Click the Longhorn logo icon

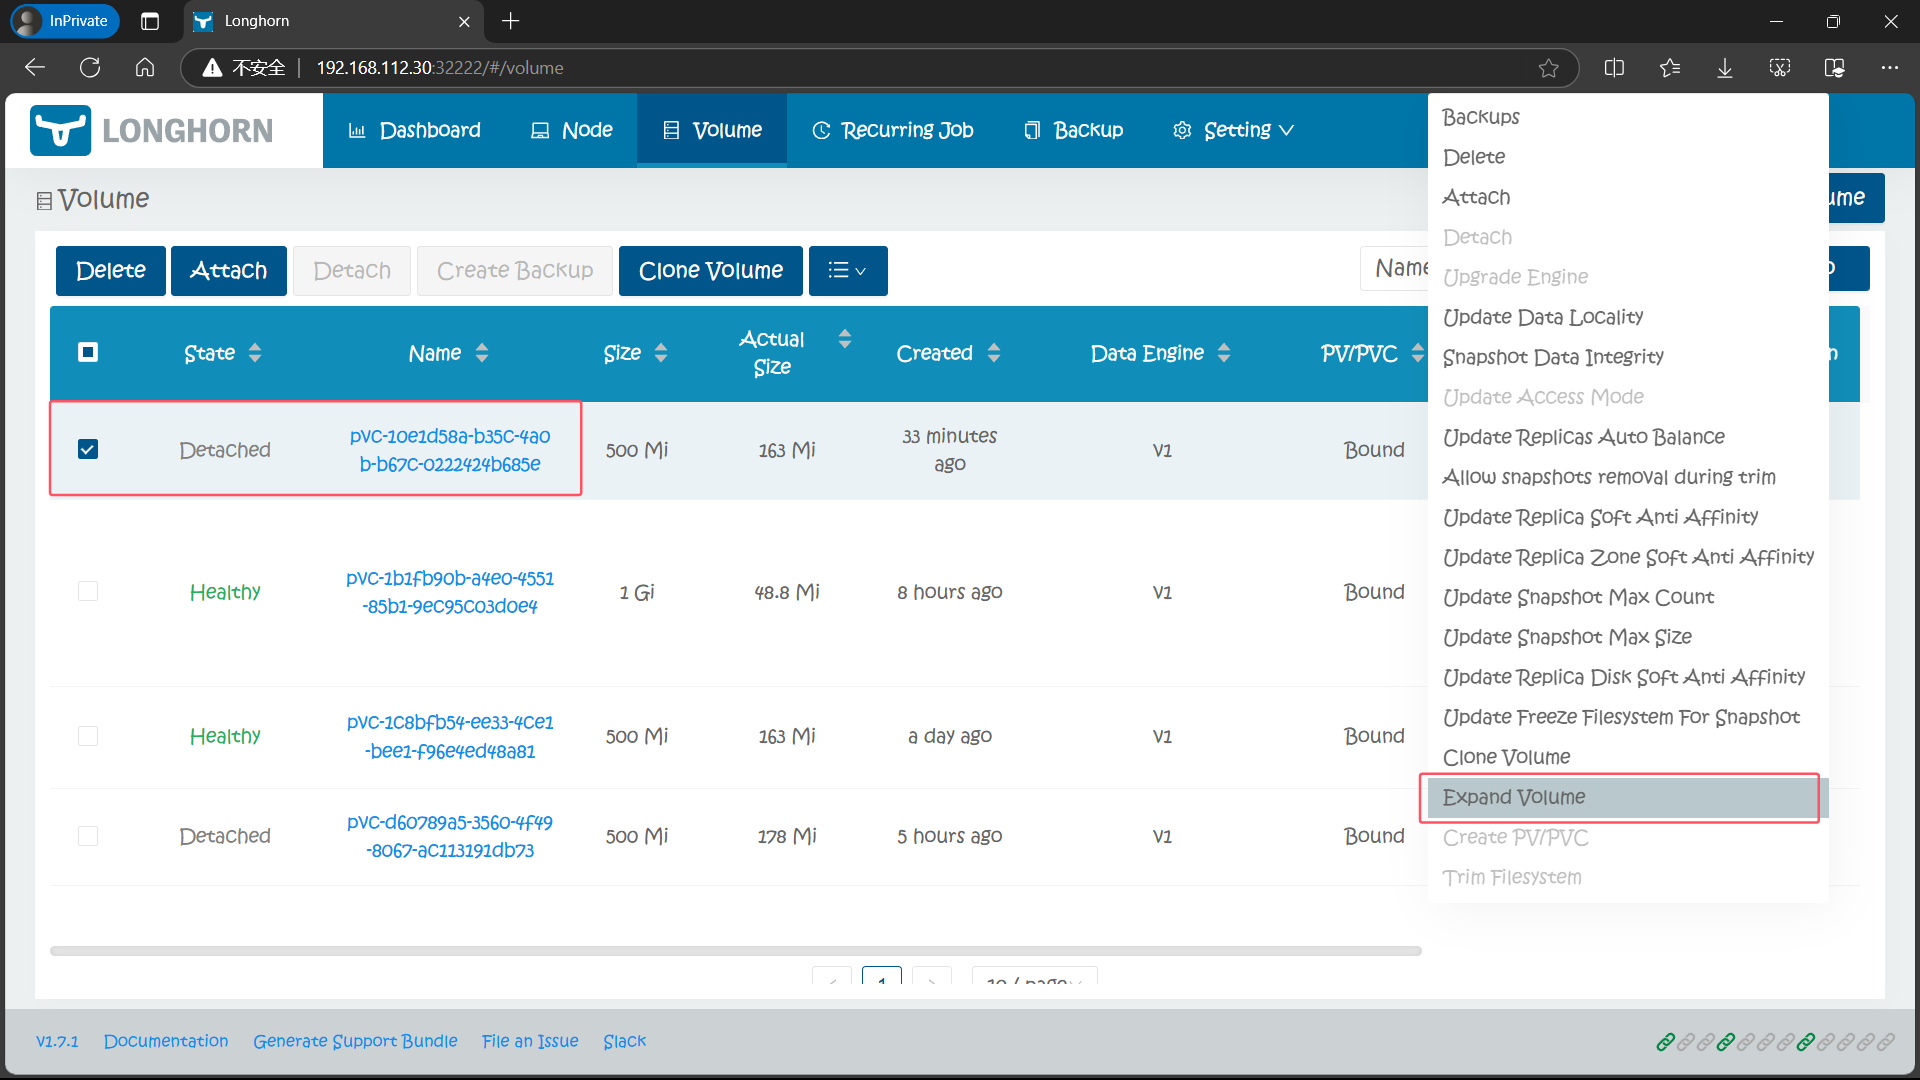click(x=60, y=130)
